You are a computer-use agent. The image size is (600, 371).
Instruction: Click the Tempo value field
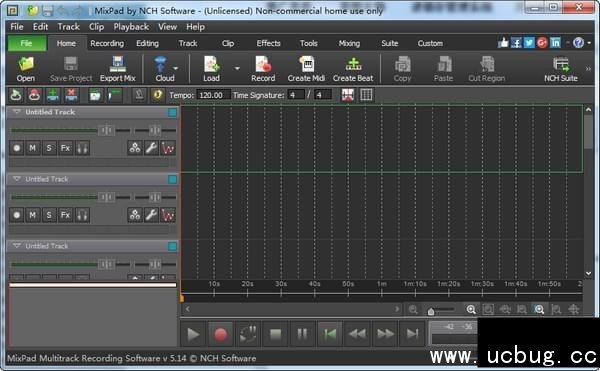coord(213,95)
